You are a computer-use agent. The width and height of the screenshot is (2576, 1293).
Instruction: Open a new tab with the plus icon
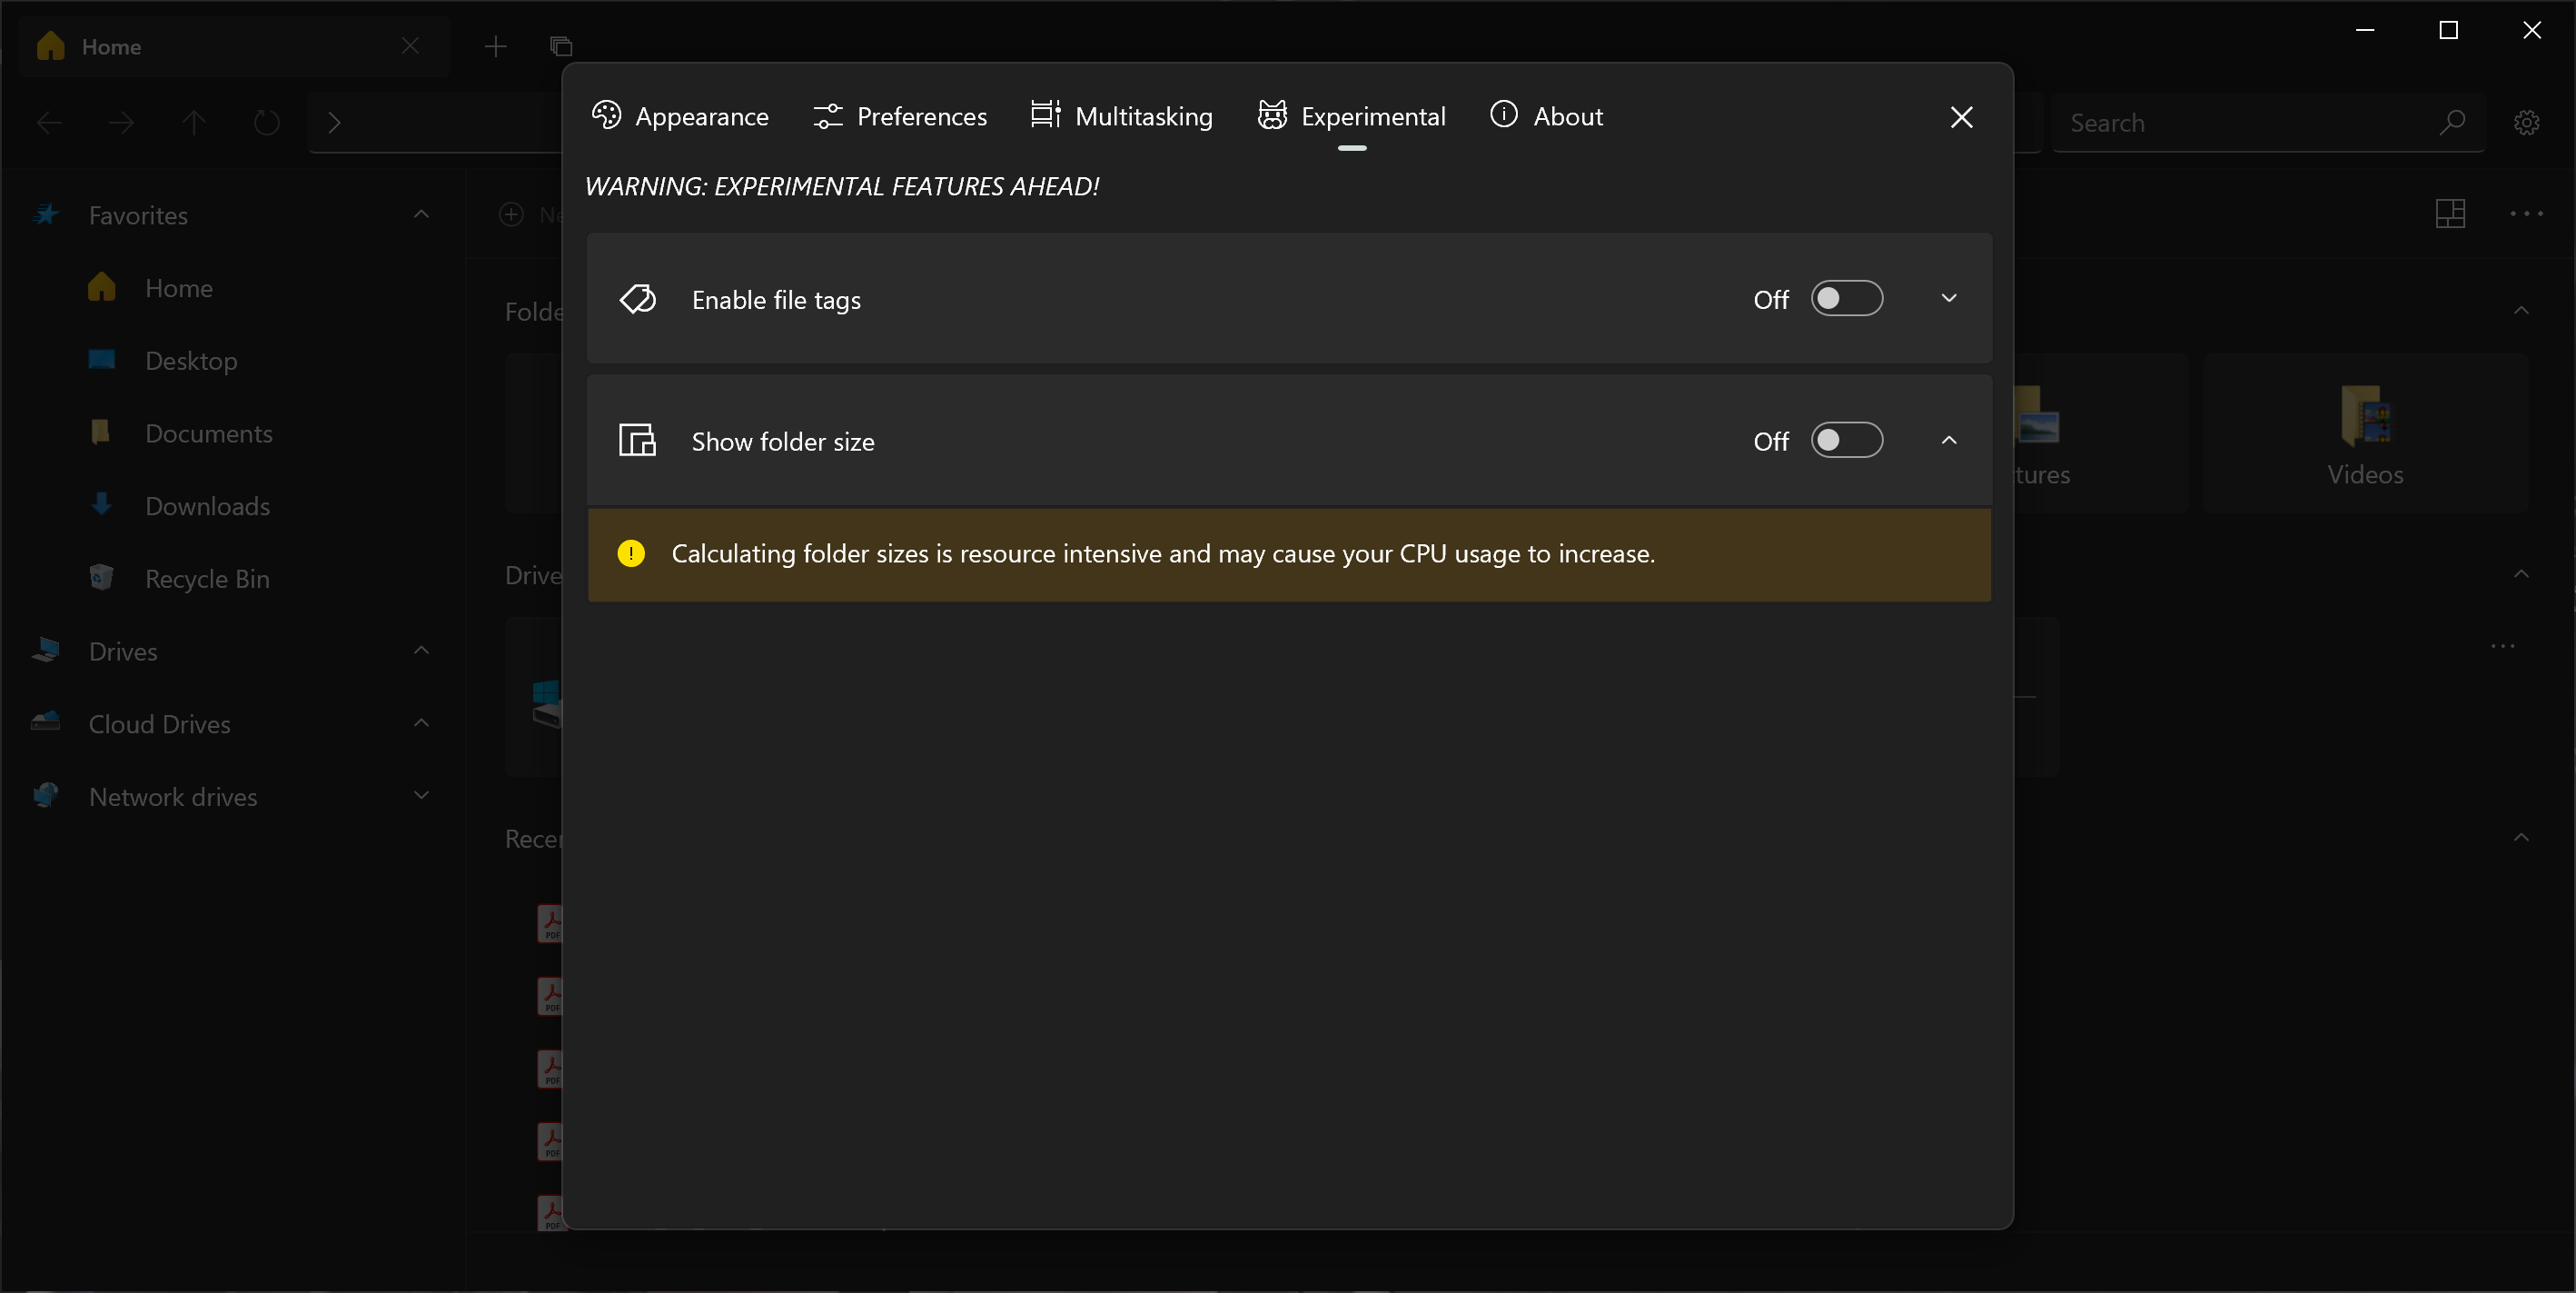pyautogui.click(x=495, y=46)
